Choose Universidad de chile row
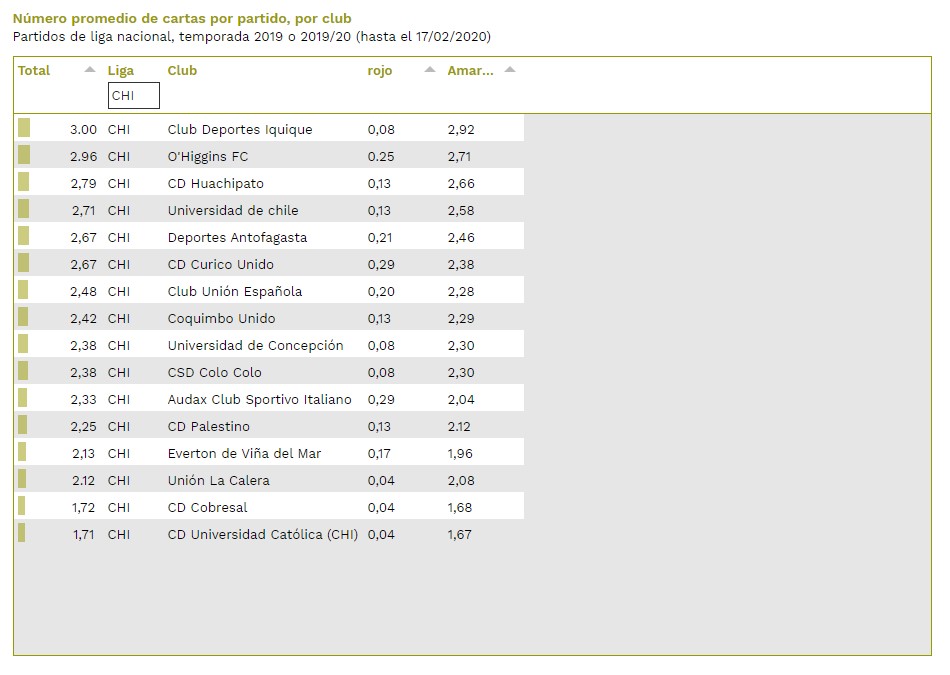This screenshot has width=950, height=675. pos(233,211)
